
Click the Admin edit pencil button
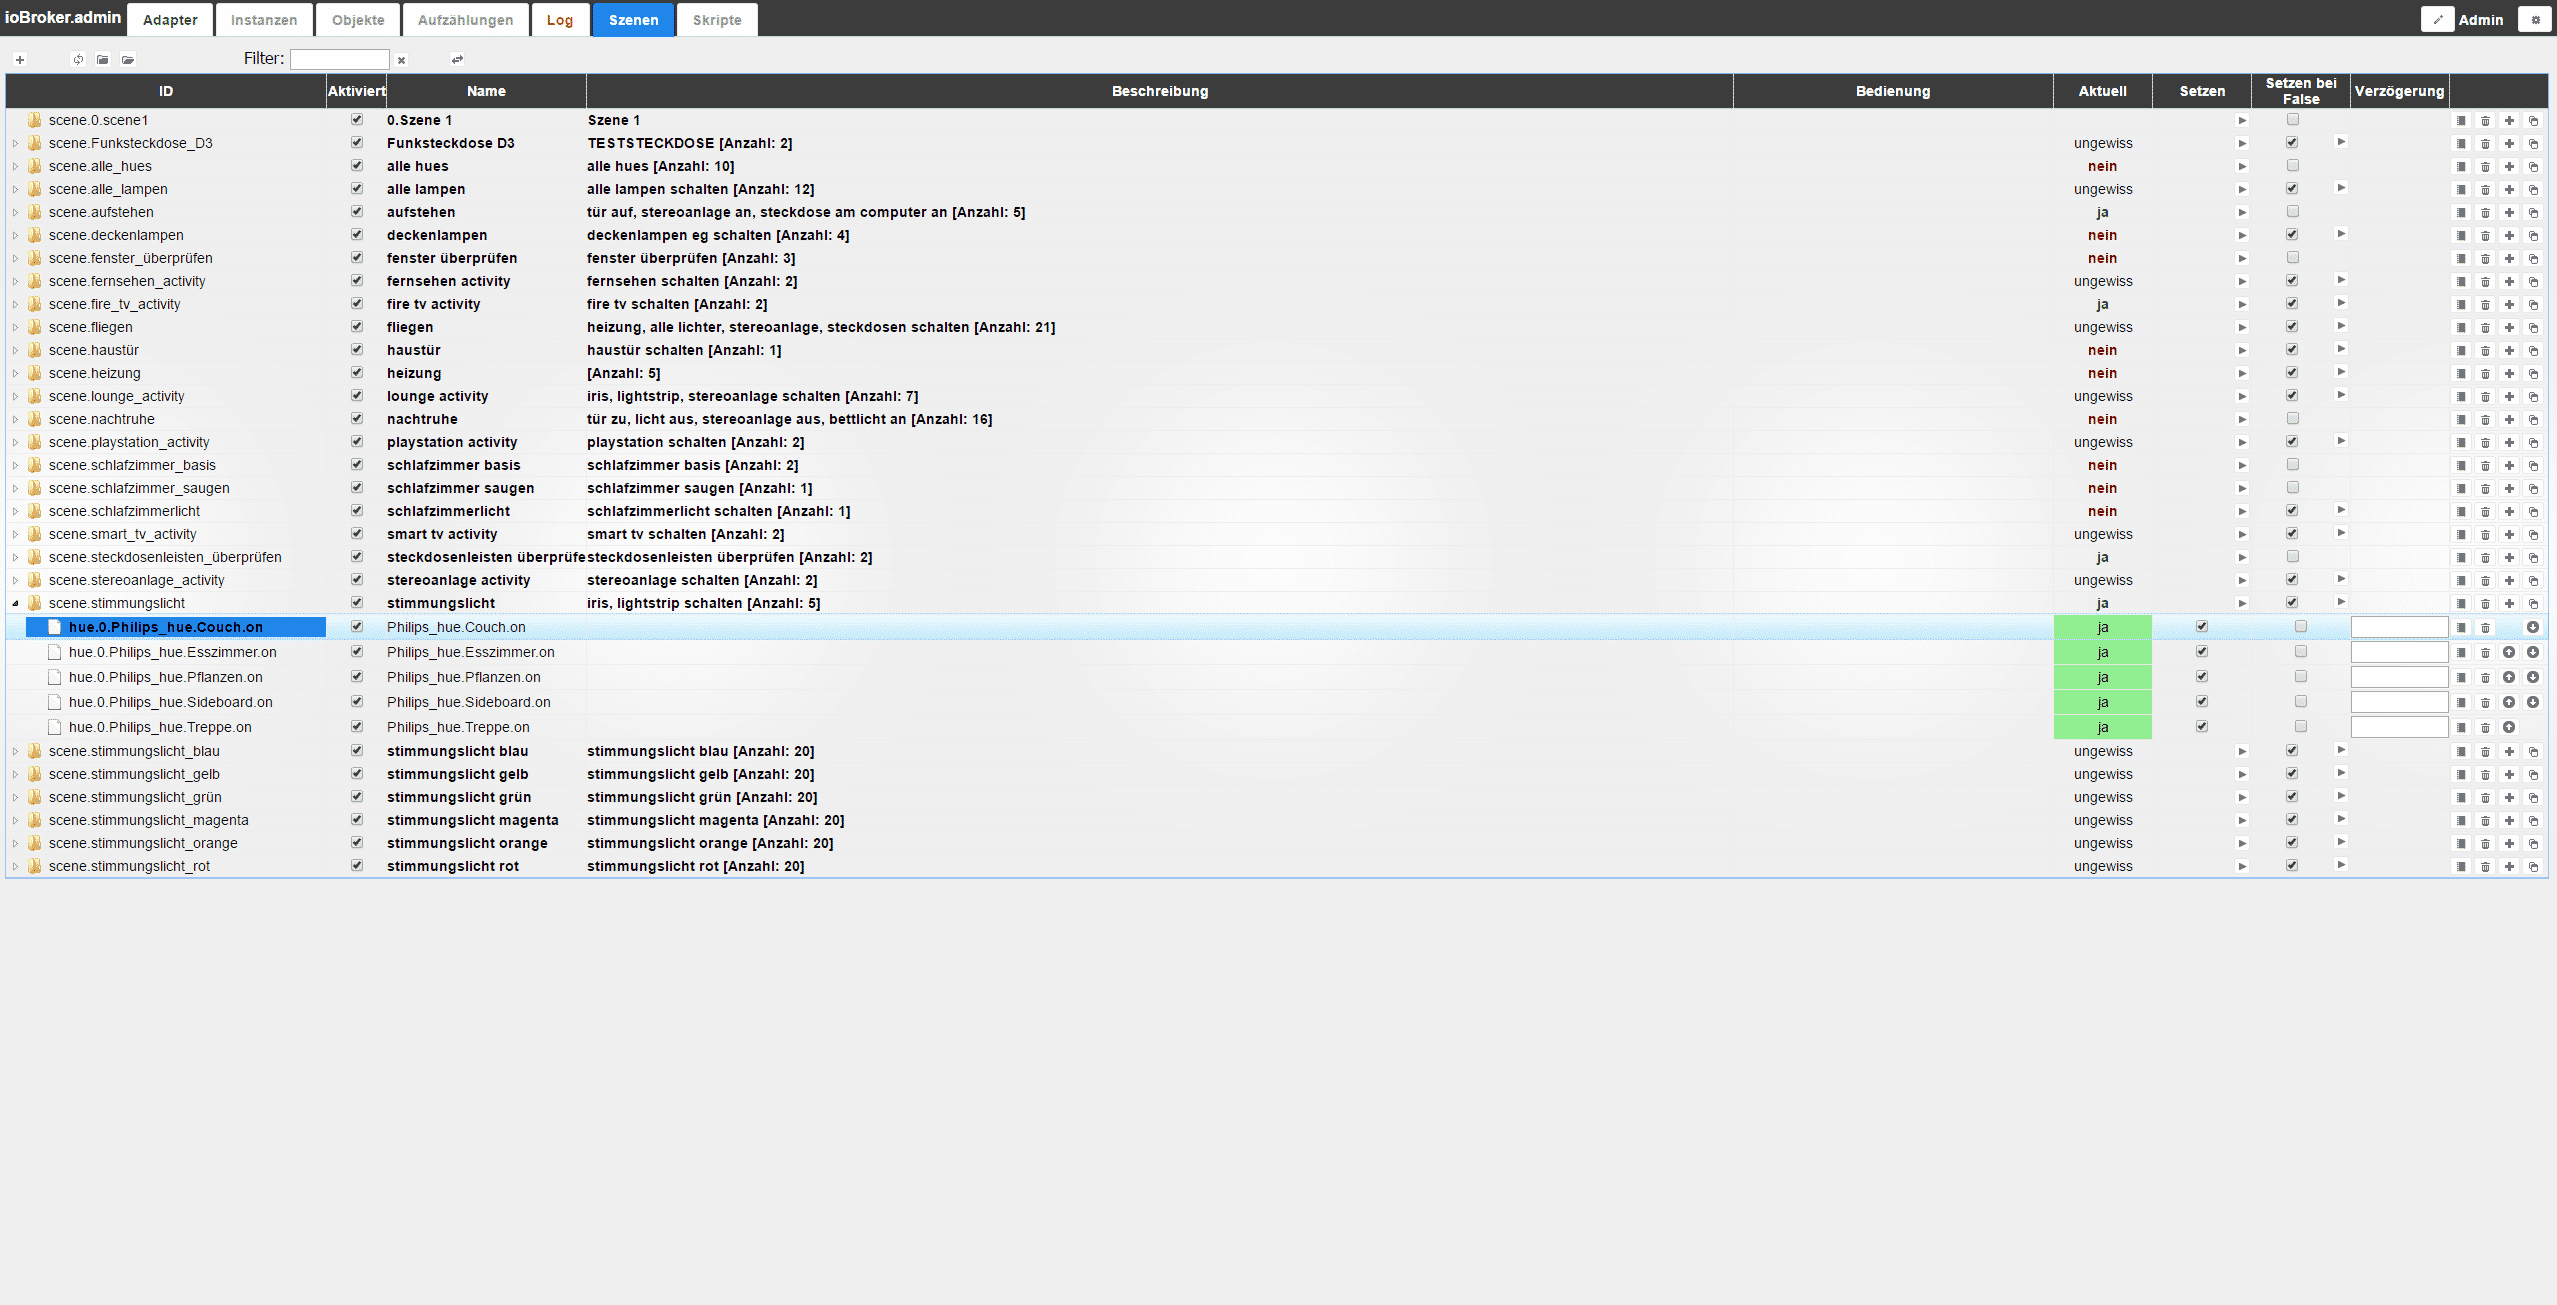pyautogui.click(x=2437, y=19)
